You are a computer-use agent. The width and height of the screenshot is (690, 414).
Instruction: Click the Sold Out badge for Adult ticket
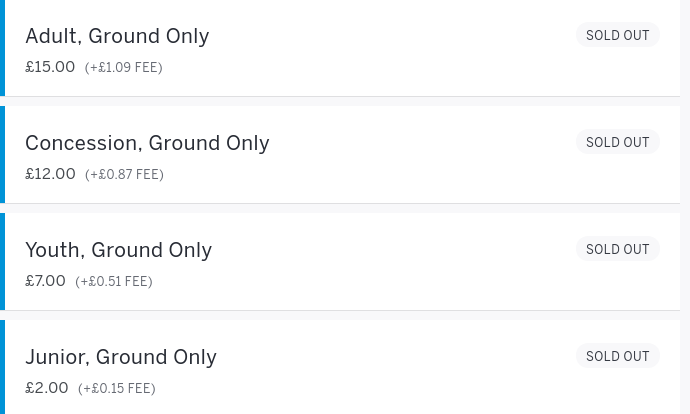(618, 35)
